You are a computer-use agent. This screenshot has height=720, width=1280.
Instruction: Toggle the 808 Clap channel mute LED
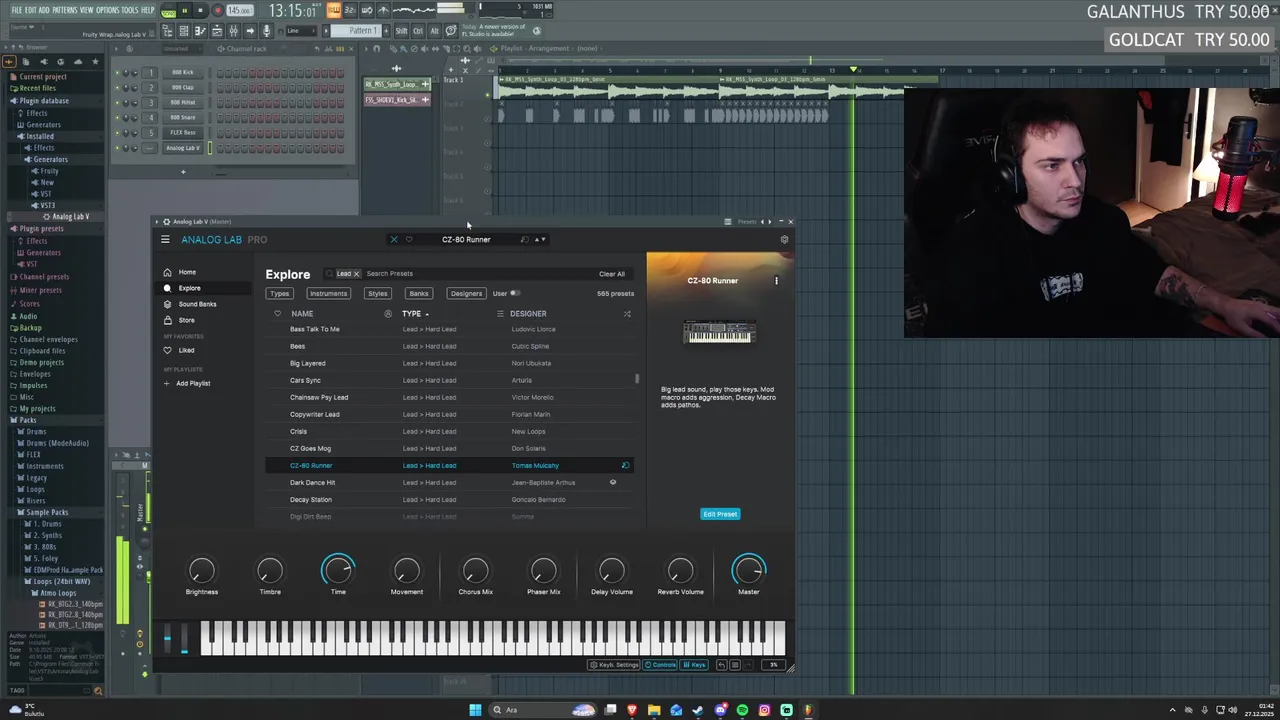click(118, 87)
